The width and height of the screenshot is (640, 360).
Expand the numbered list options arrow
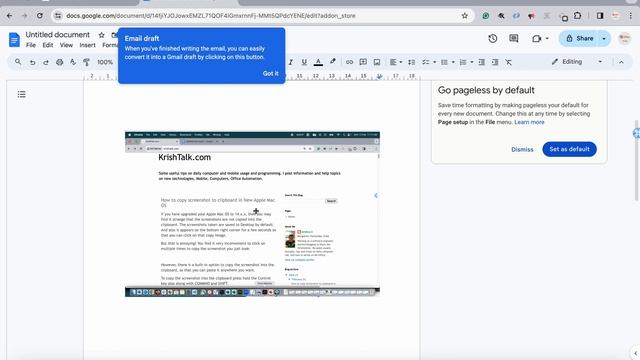coord(472,62)
